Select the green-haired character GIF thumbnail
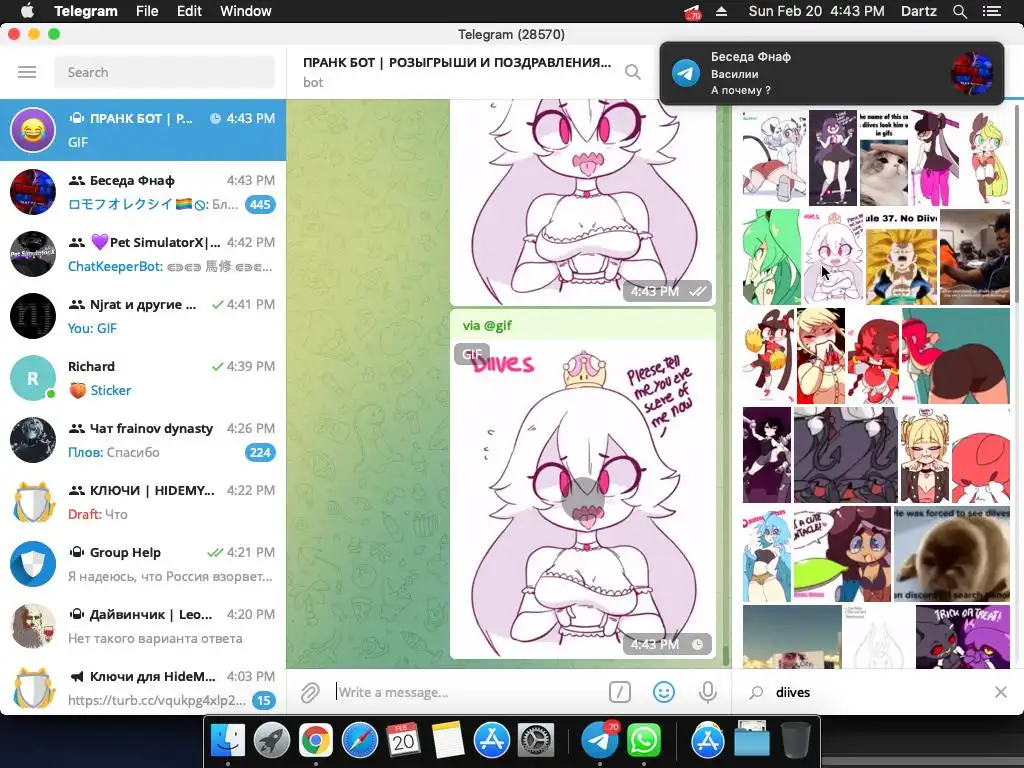Screen dimensions: 1024x768 [x=771, y=257]
